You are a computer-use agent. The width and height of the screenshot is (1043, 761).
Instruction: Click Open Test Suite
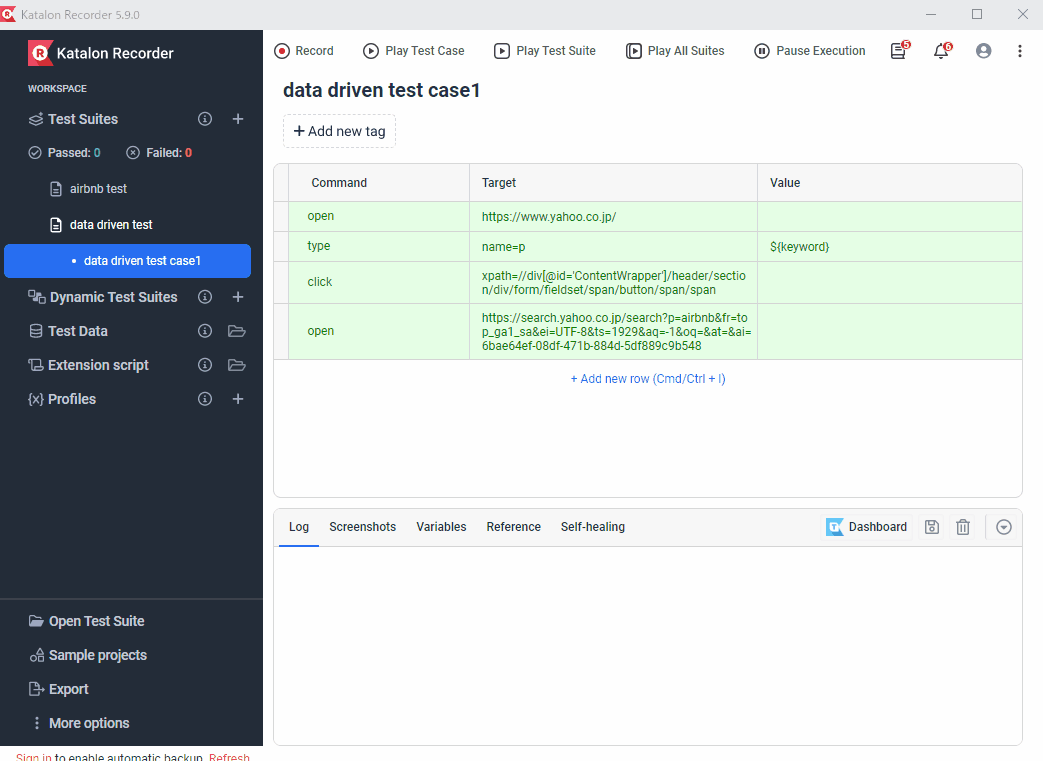click(96, 621)
